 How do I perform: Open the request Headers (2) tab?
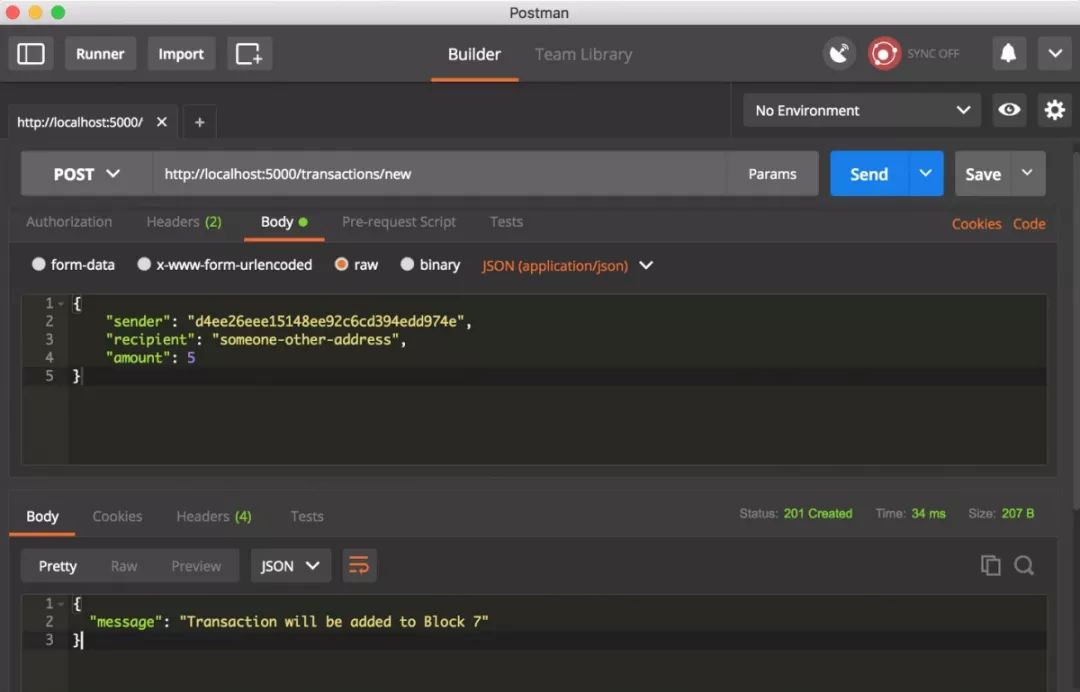pyautogui.click(x=184, y=222)
